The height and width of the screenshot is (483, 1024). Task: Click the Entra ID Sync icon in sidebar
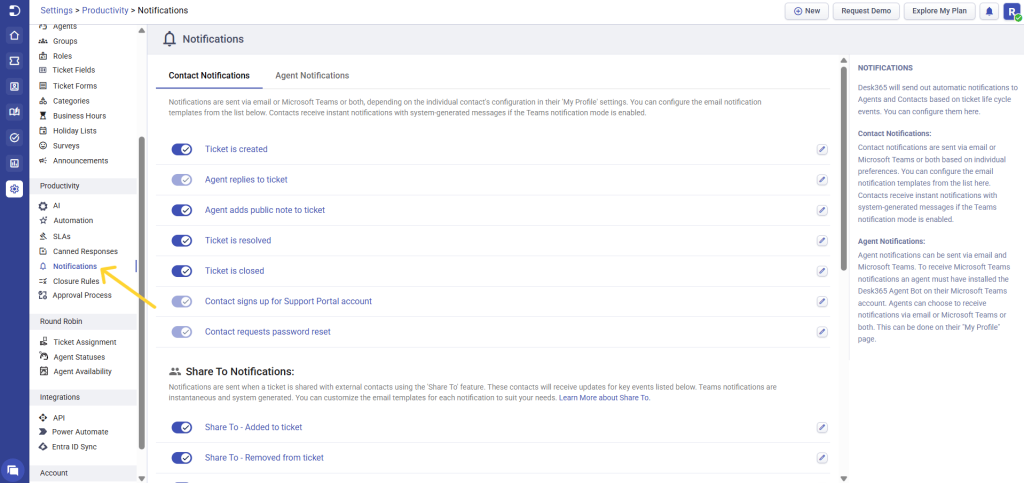(43, 447)
